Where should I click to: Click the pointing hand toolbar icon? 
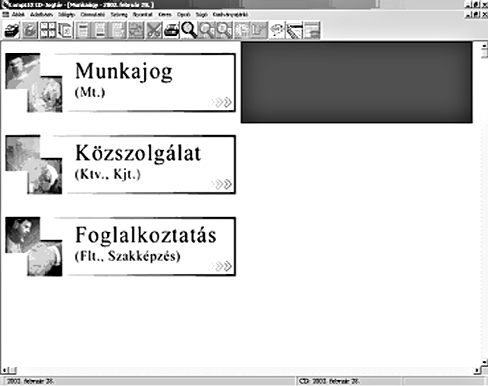(277, 30)
